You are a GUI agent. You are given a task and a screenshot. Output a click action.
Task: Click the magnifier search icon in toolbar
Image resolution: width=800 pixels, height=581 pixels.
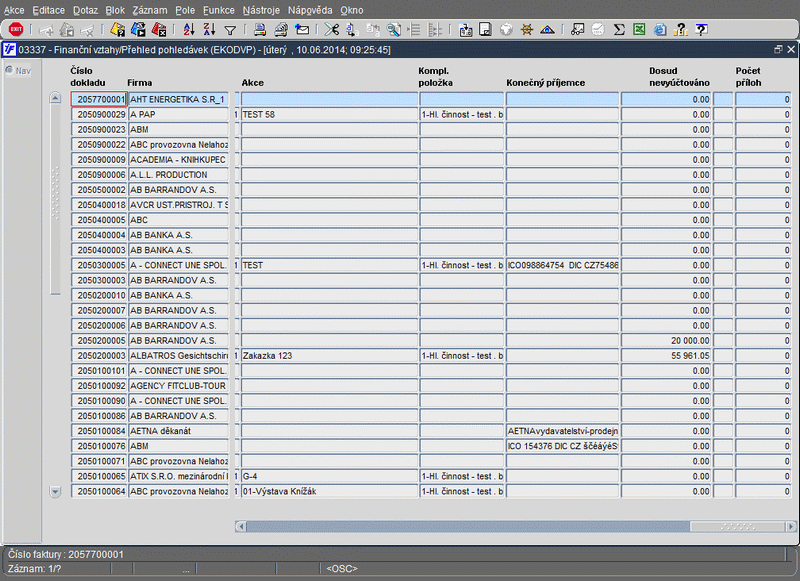(x=393, y=30)
